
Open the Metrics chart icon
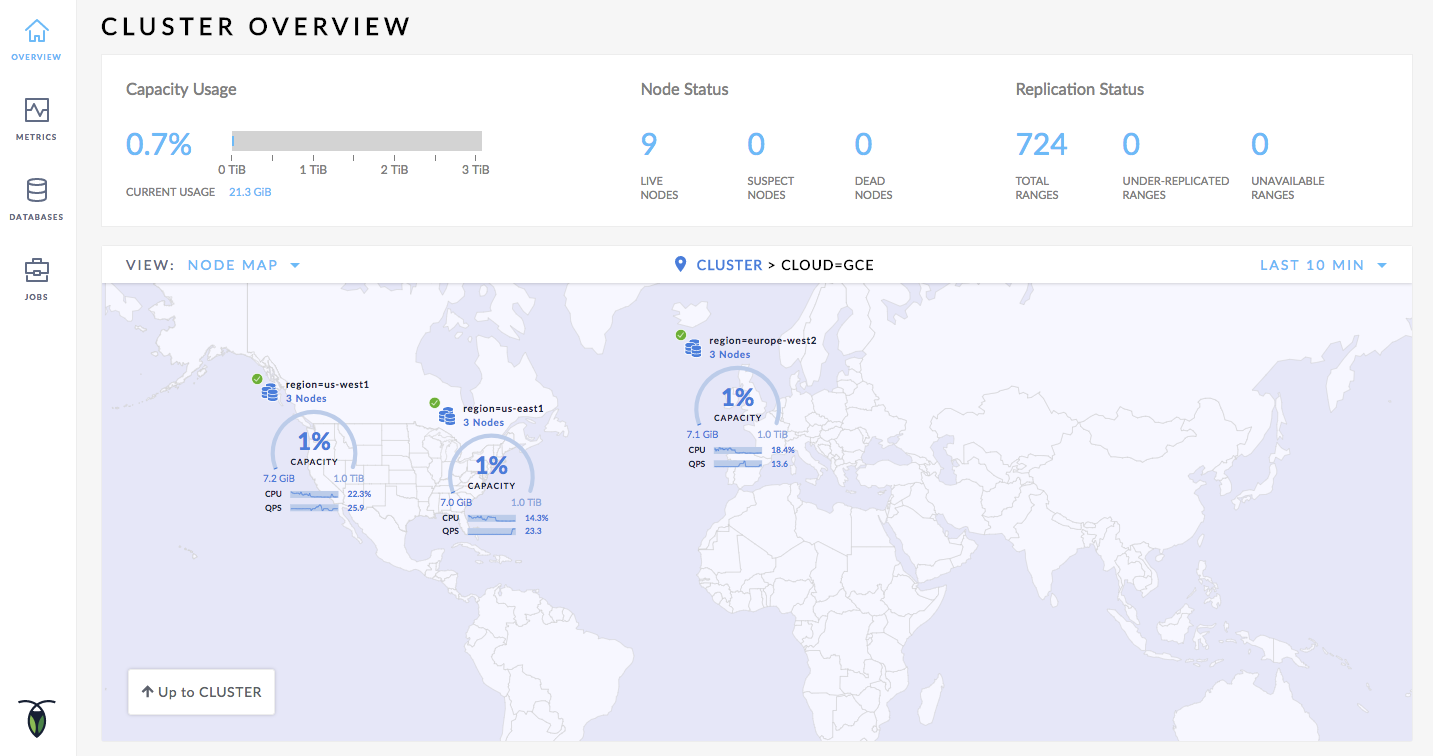click(37, 110)
